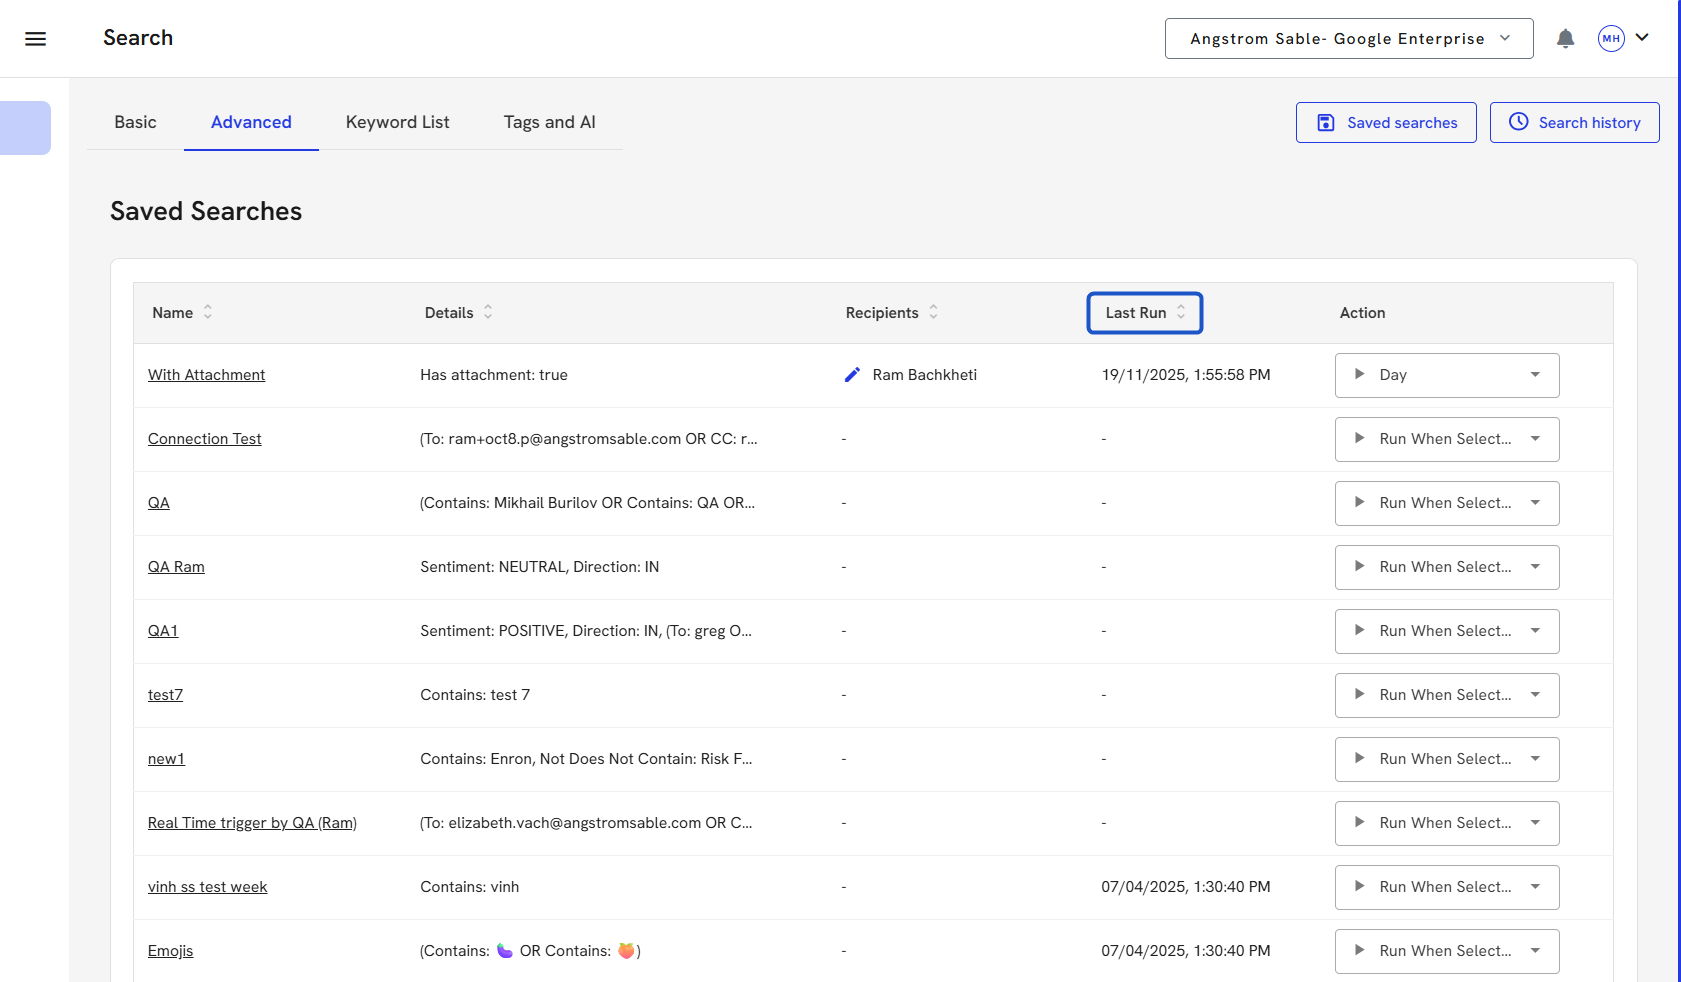Open the Day schedule dropdown arrow

(x=1535, y=375)
